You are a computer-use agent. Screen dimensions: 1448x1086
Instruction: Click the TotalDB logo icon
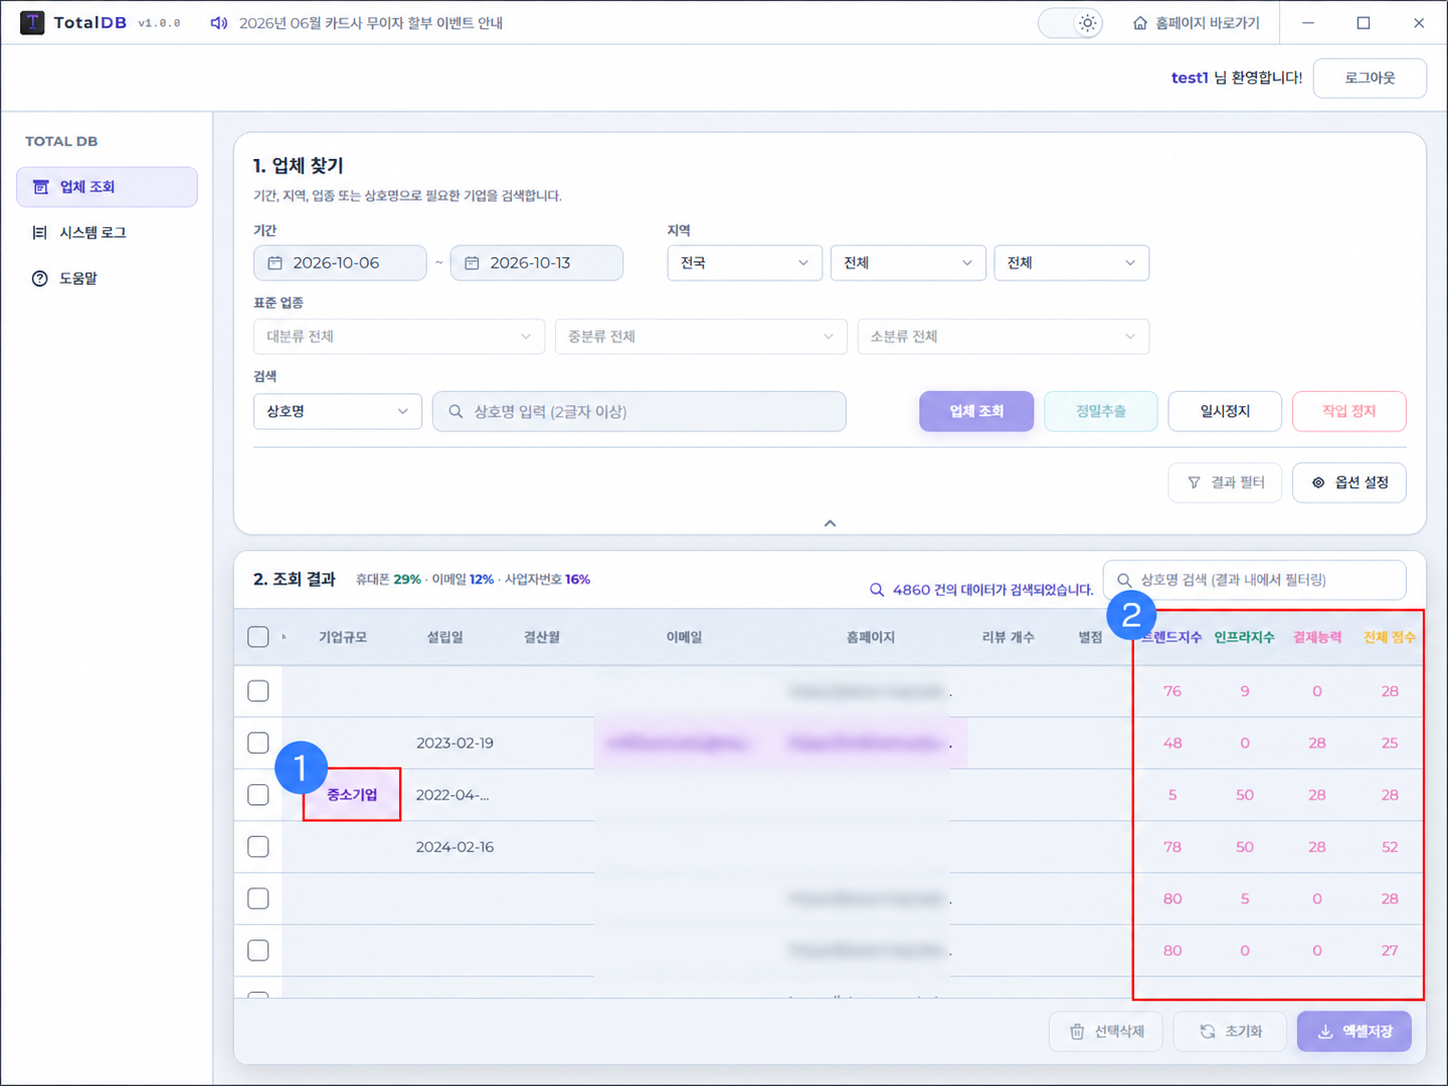32,22
